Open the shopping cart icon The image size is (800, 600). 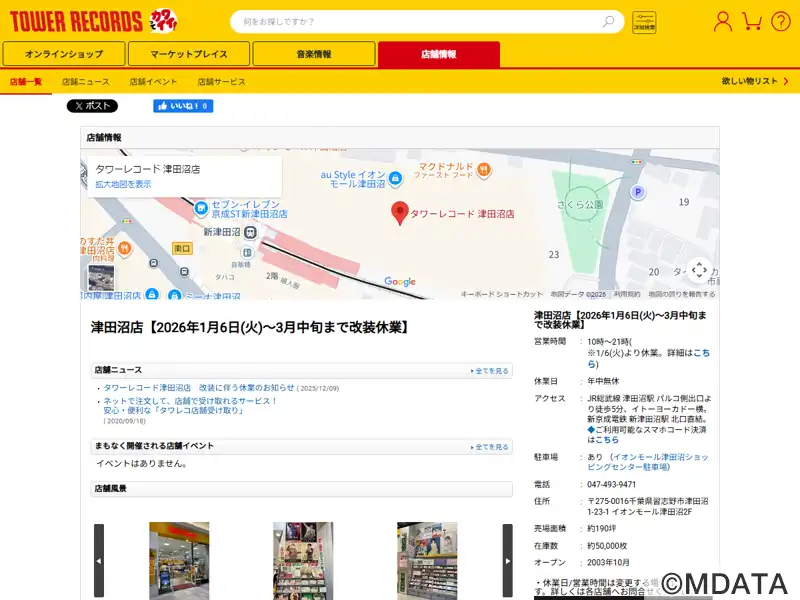coord(752,21)
